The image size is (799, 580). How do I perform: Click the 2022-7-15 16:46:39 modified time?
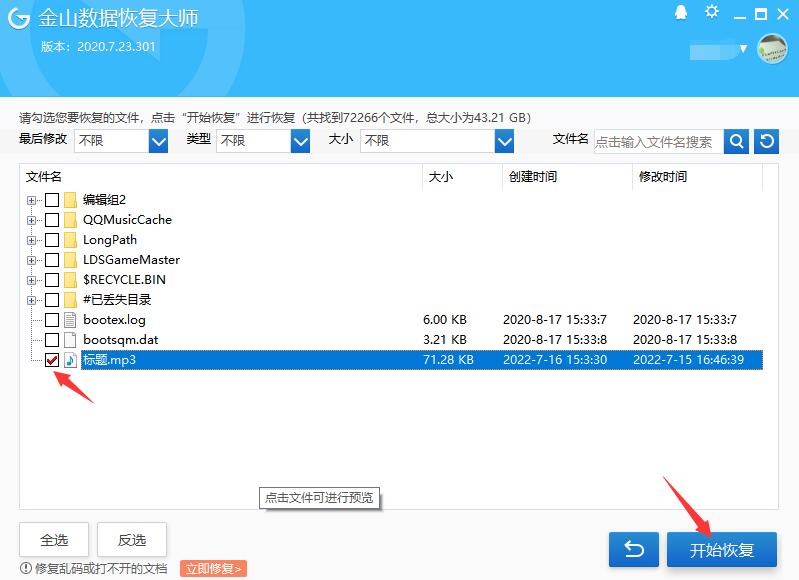688,359
